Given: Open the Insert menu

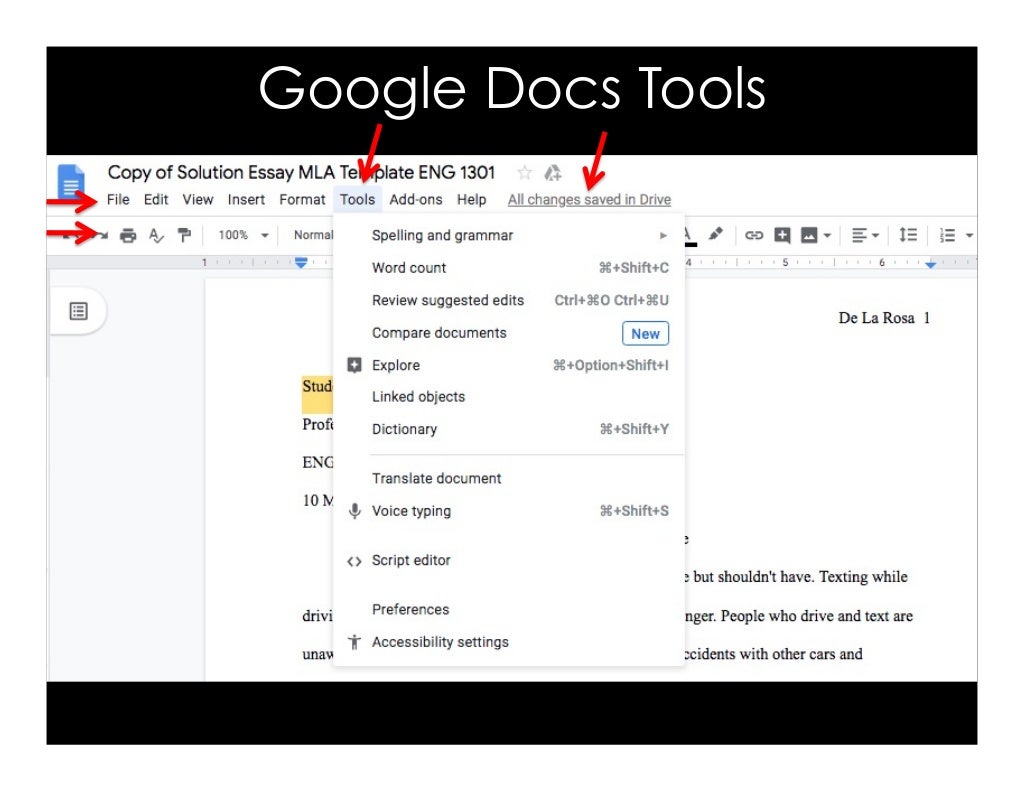Looking at the screenshot, I should tap(246, 199).
